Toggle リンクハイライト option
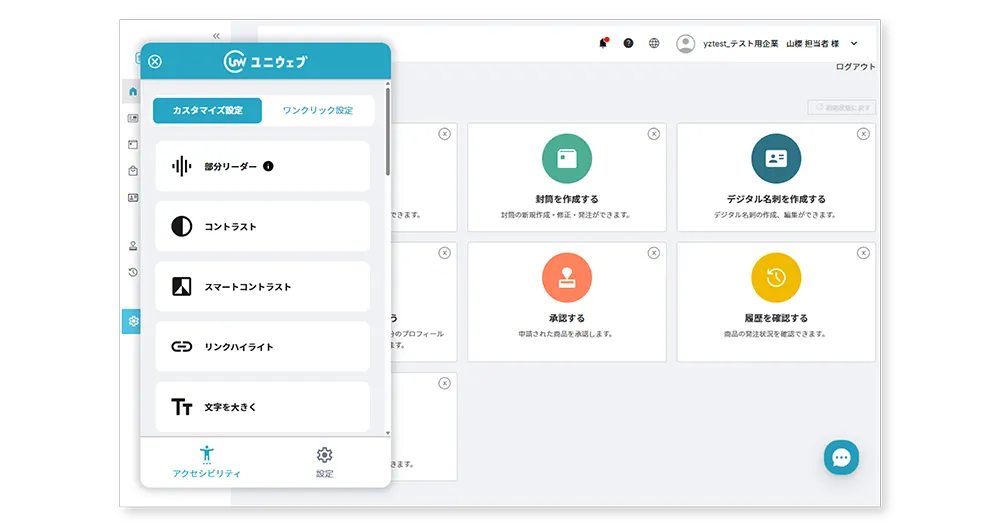This screenshot has width=1000, height=527. tap(262, 346)
